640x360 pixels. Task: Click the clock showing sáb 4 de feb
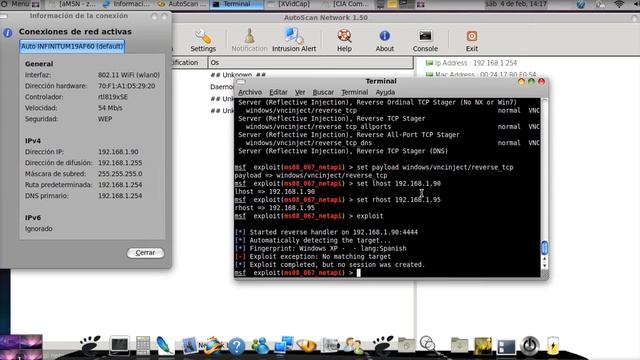[x=516, y=4]
